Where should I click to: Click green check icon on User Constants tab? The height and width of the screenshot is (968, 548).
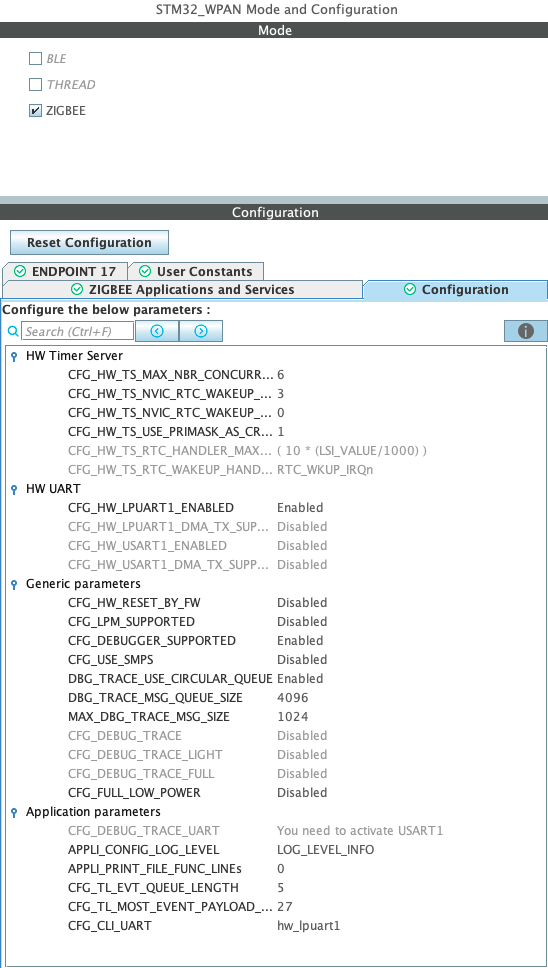[146, 272]
